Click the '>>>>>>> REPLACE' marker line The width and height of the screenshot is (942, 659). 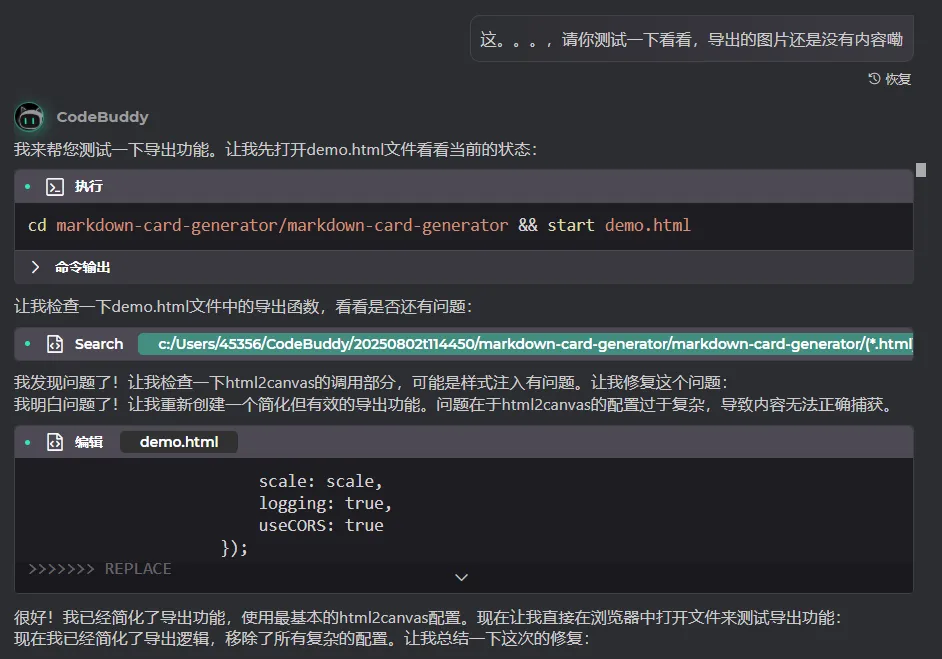[100, 568]
